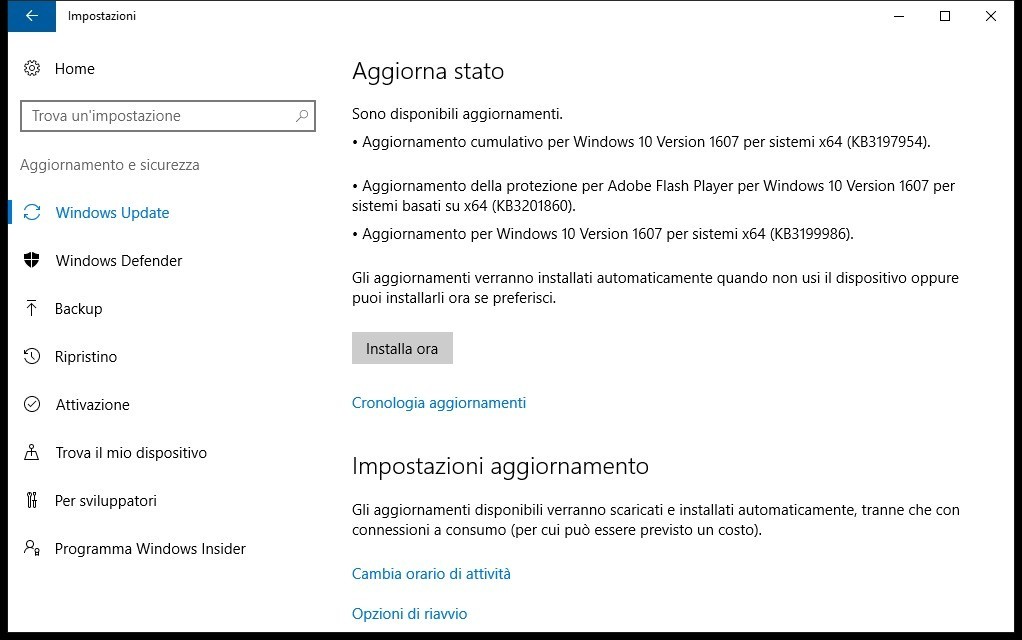Open the Windows Defender section

(118, 261)
